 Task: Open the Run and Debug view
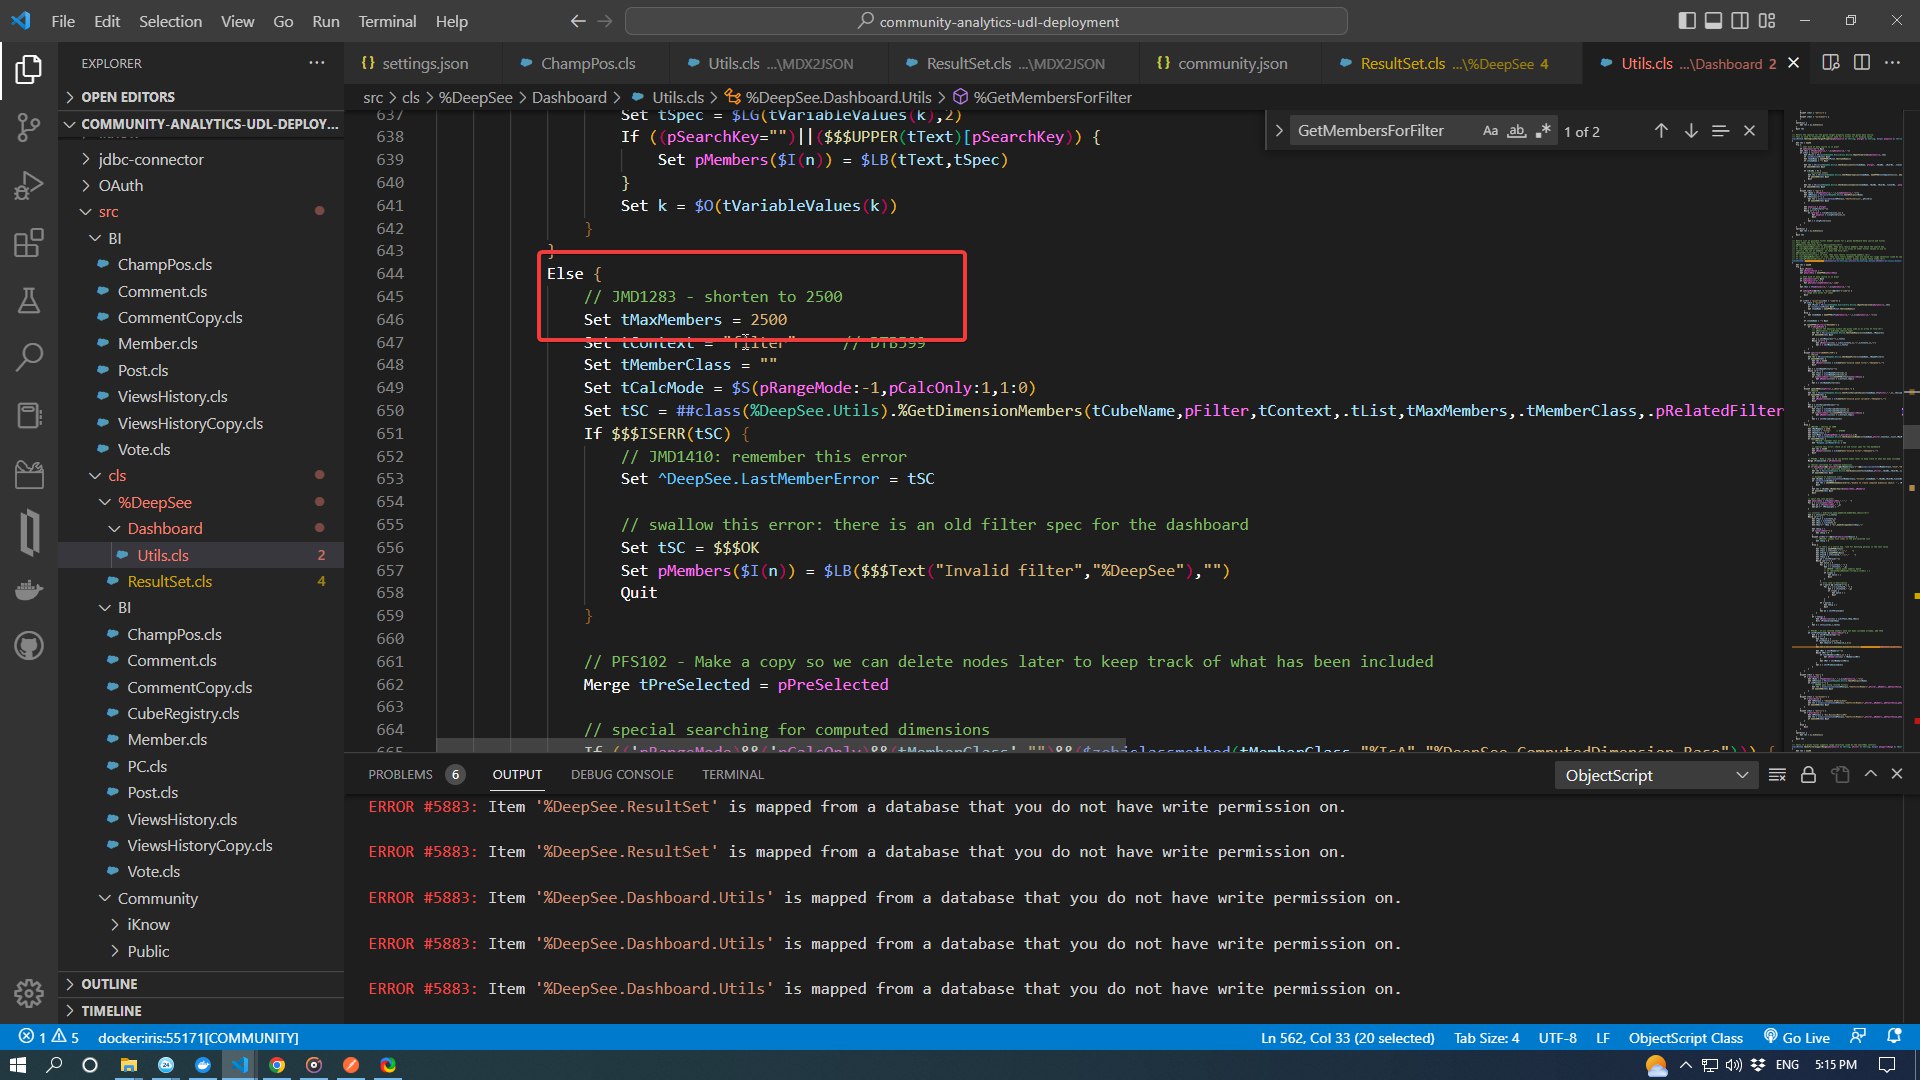[x=29, y=186]
